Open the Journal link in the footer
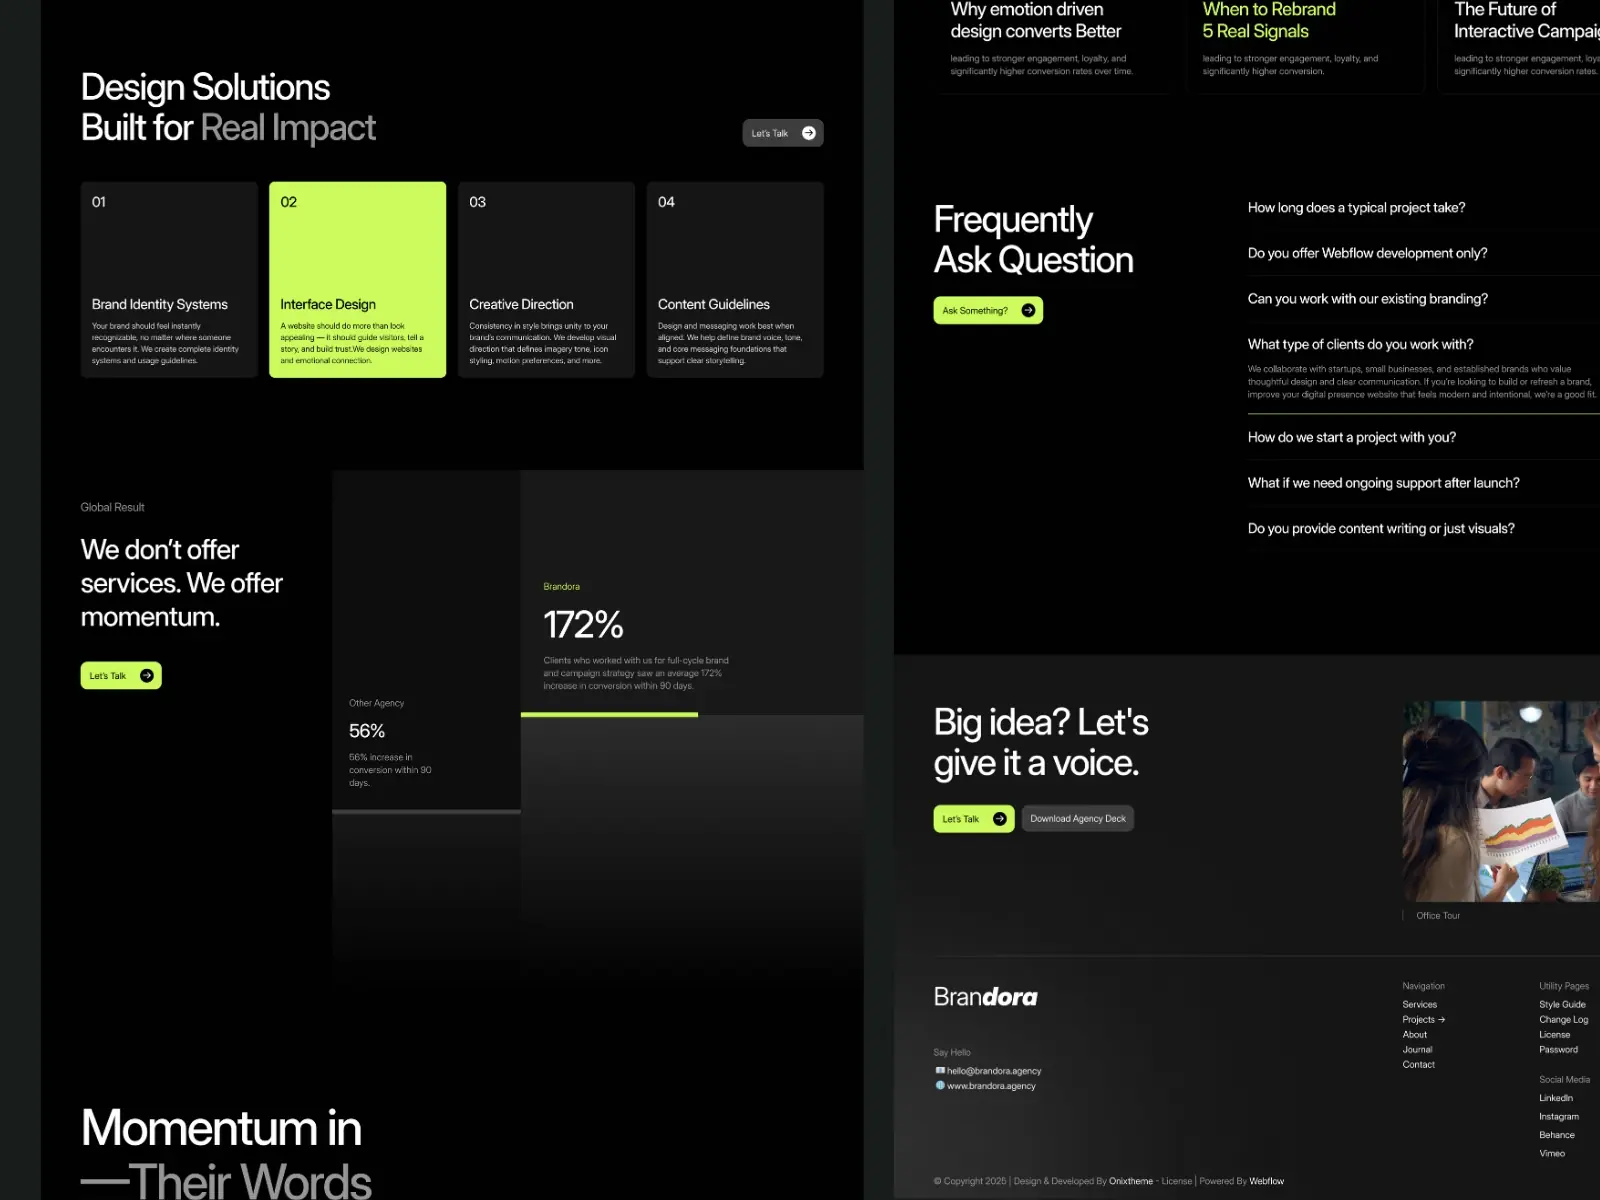Image resolution: width=1600 pixels, height=1200 pixels. pyautogui.click(x=1417, y=1050)
